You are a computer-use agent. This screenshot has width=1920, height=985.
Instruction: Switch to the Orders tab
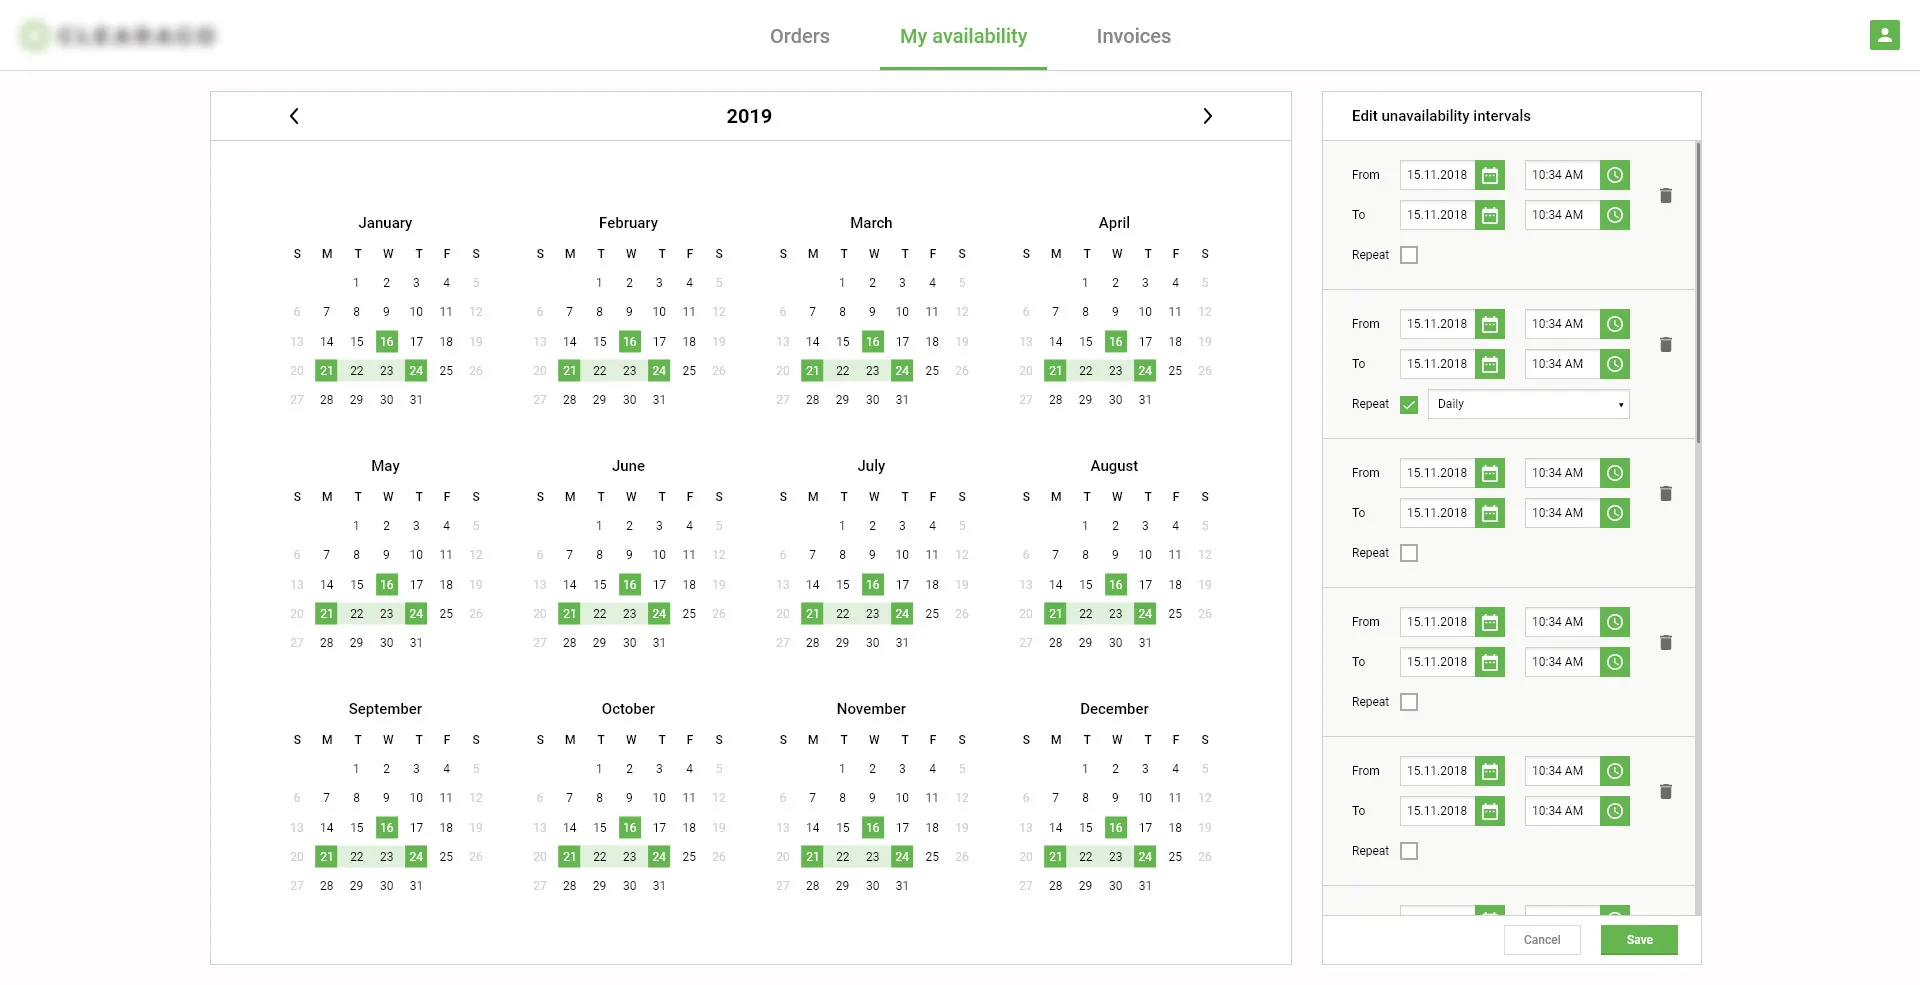coord(799,36)
